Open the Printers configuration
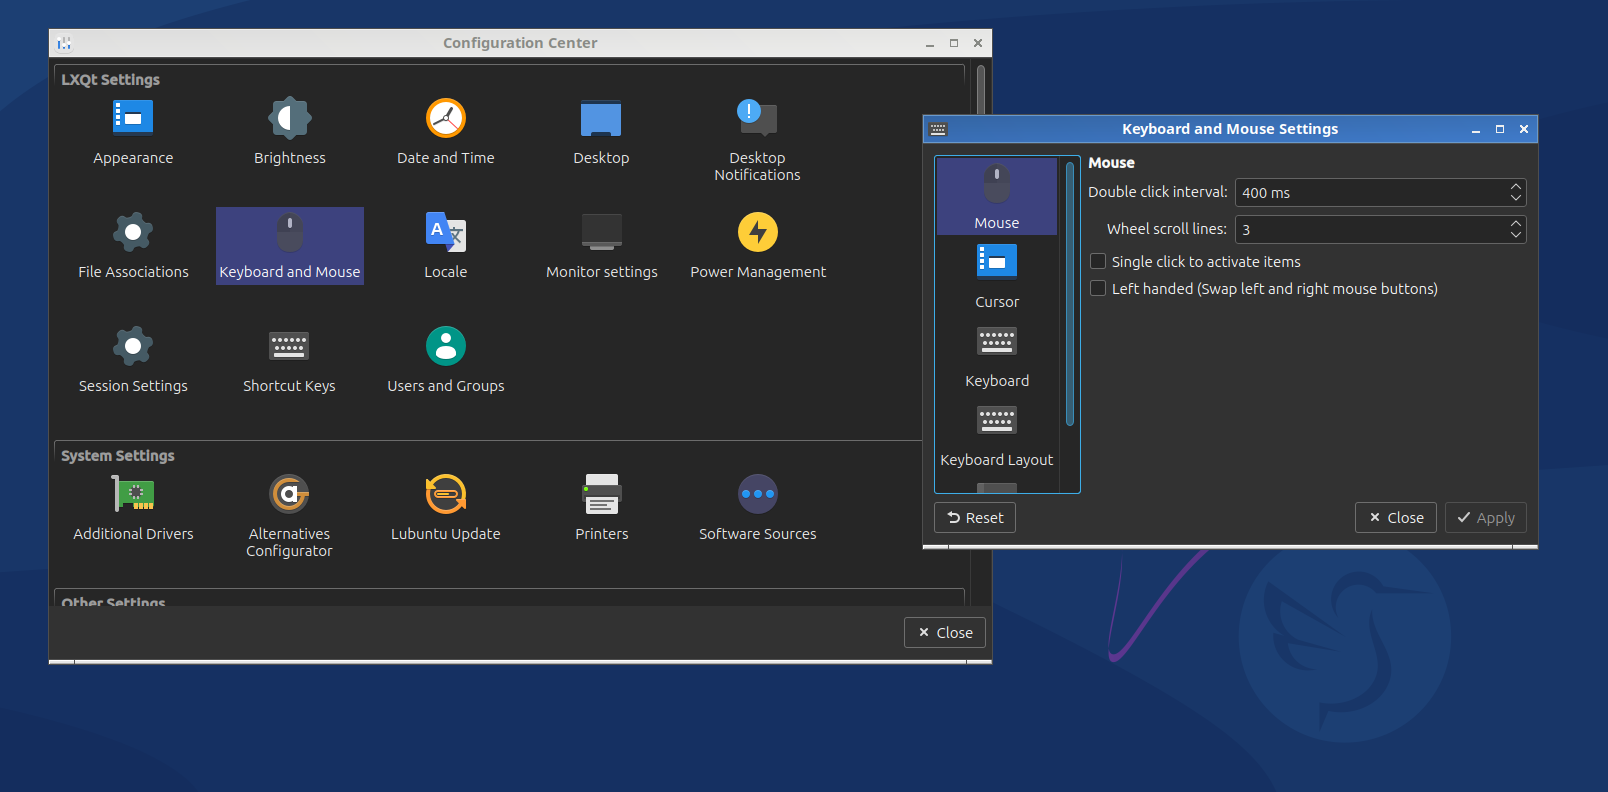 [x=601, y=507]
